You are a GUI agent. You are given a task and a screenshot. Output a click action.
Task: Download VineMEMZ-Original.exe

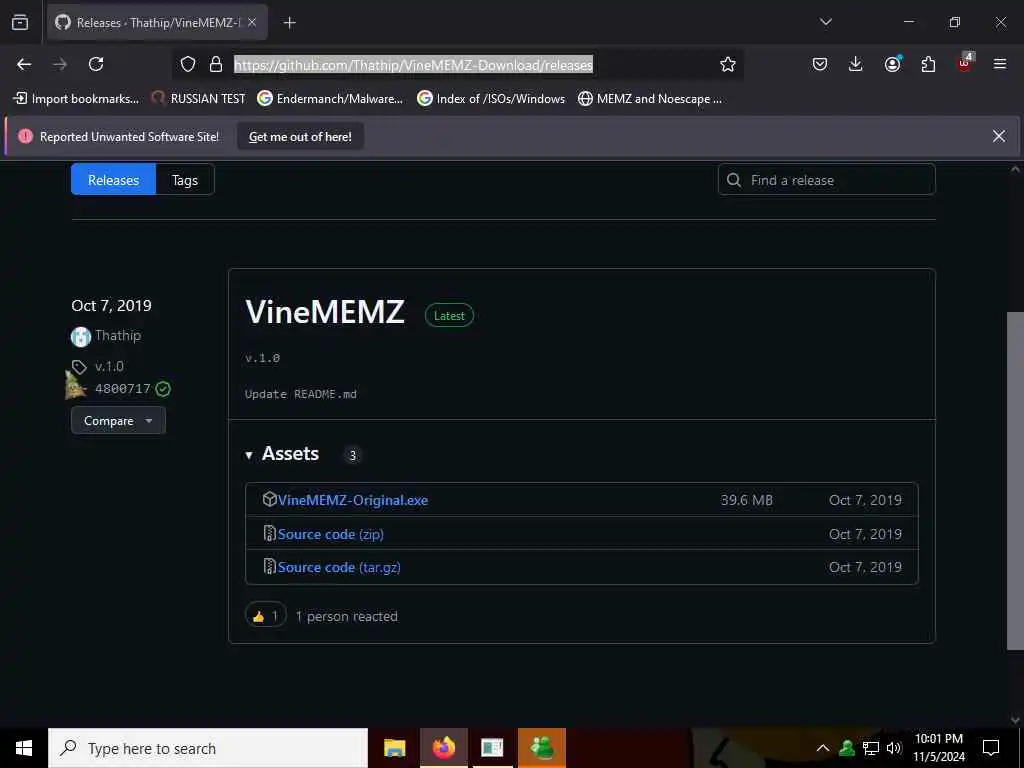pos(353,500)
